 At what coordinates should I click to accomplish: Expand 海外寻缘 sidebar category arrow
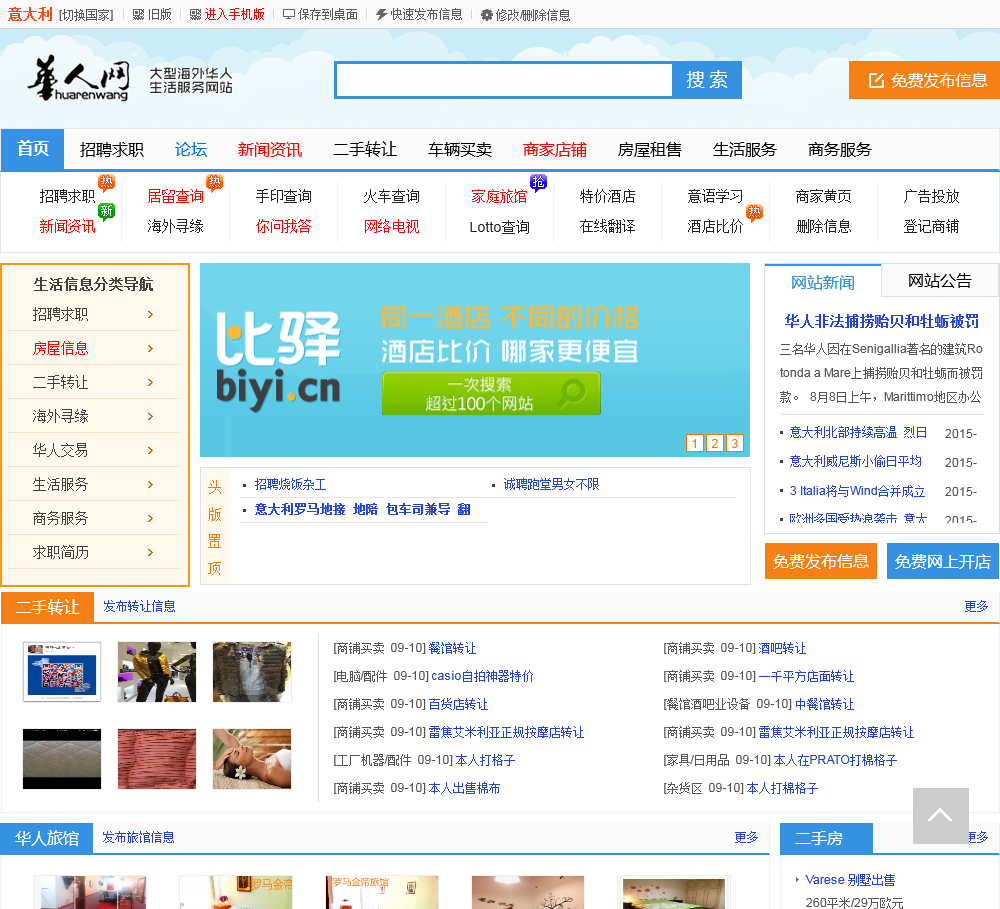point(151,417)
